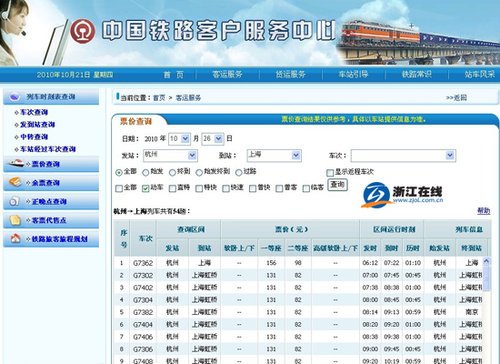Uncheck the 动车 checkbox
This screenshot has height=364, width=500.
tap(146, 188)
